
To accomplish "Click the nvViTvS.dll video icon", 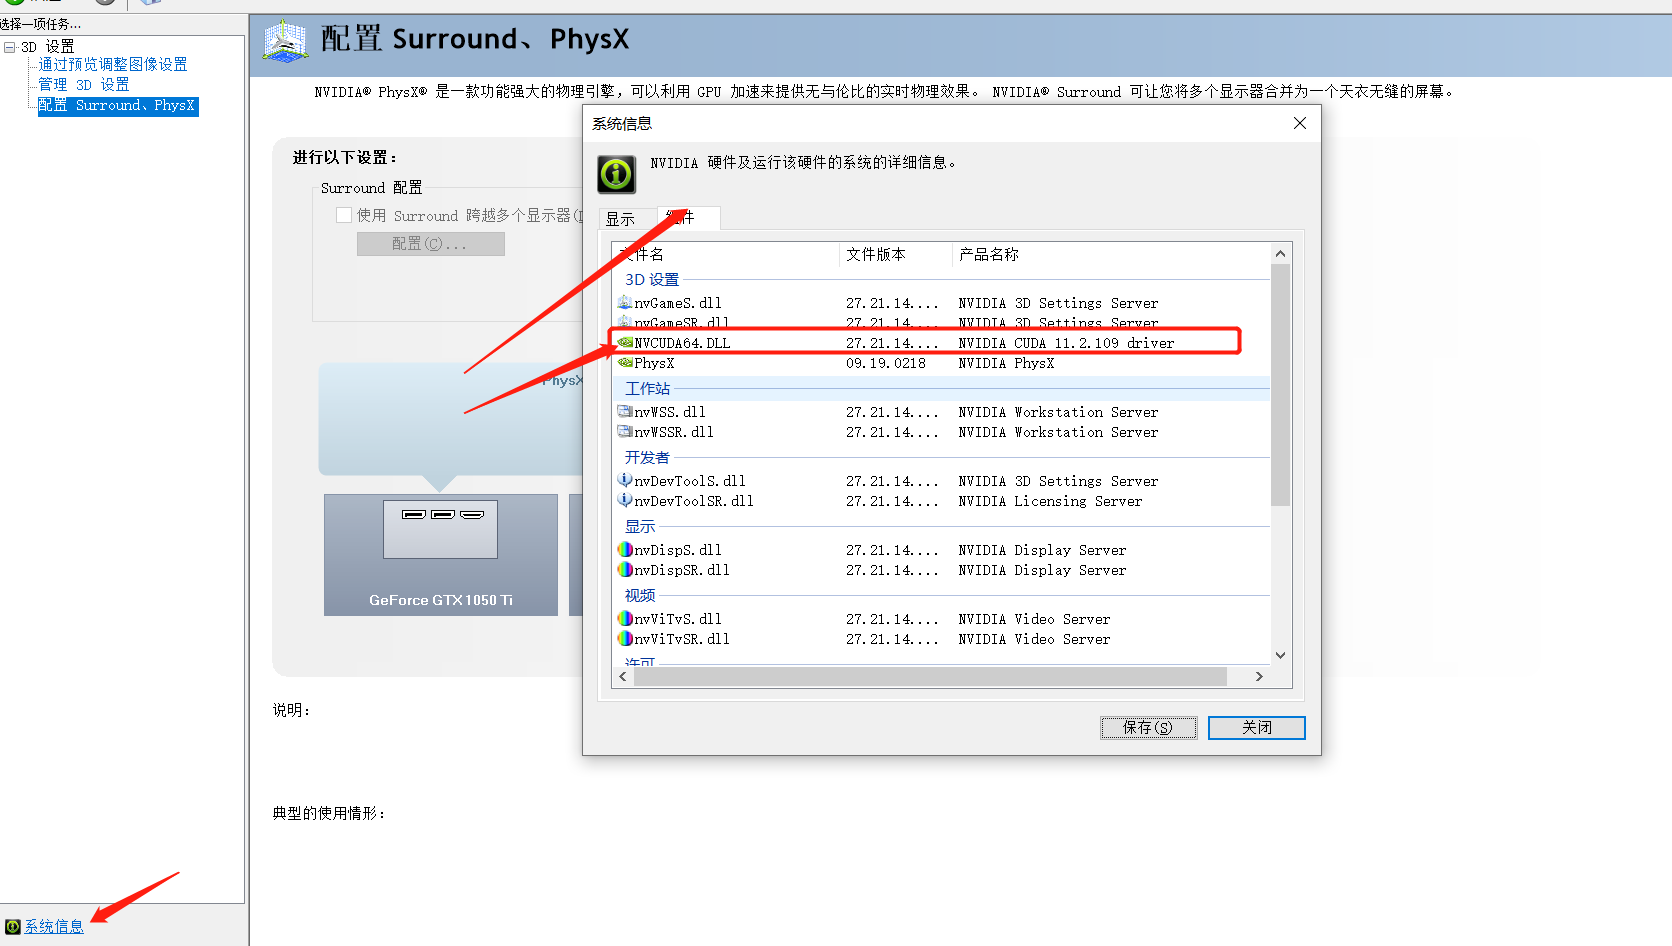I will [x=625, y=619].
